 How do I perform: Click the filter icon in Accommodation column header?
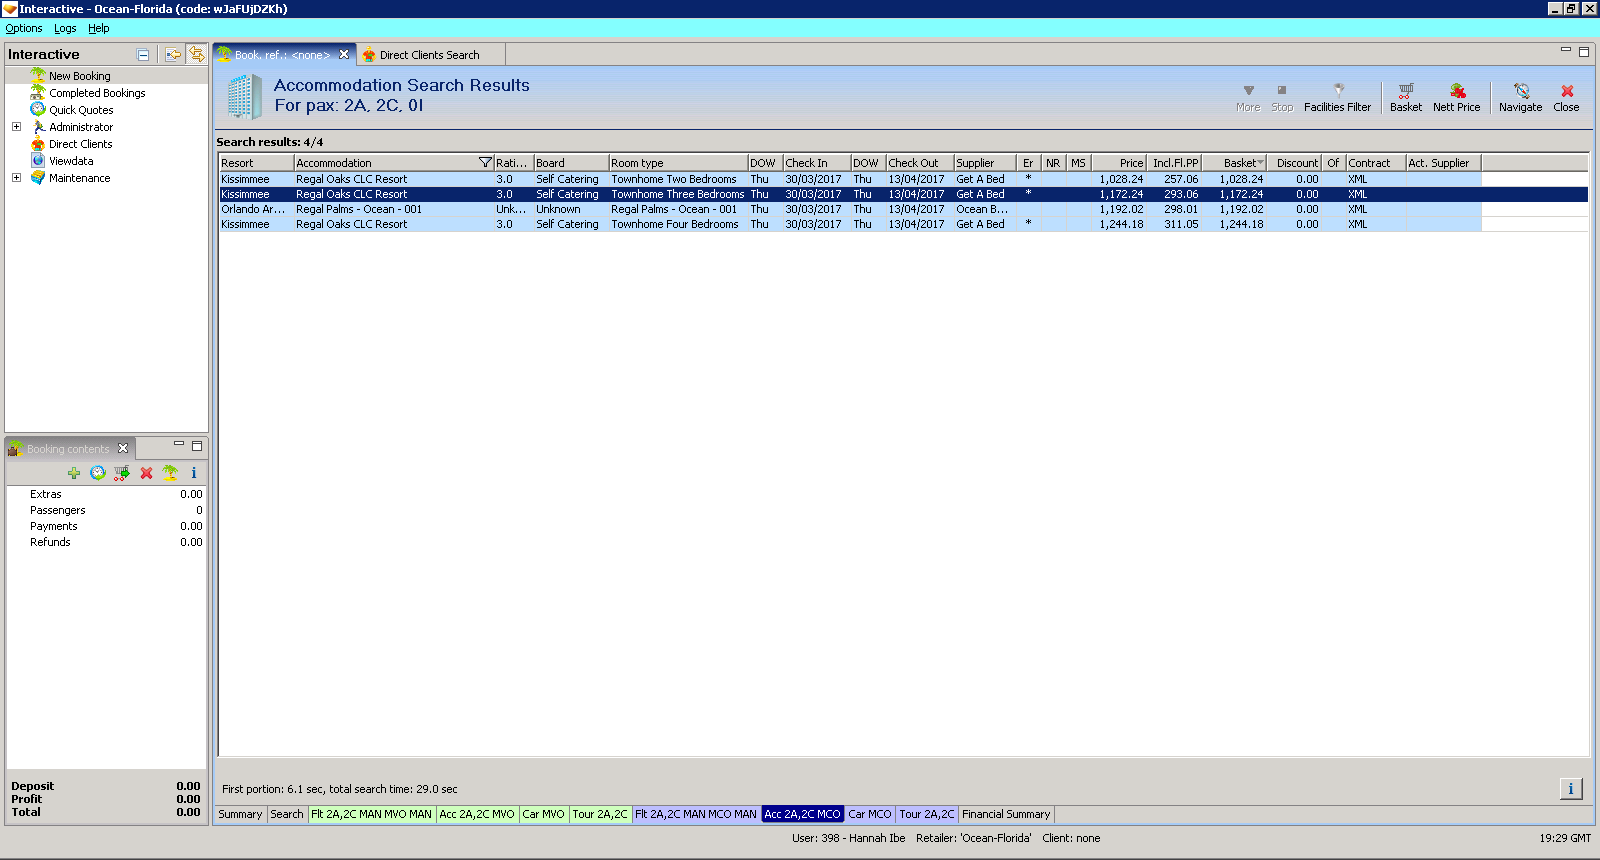tap(485, 163)
